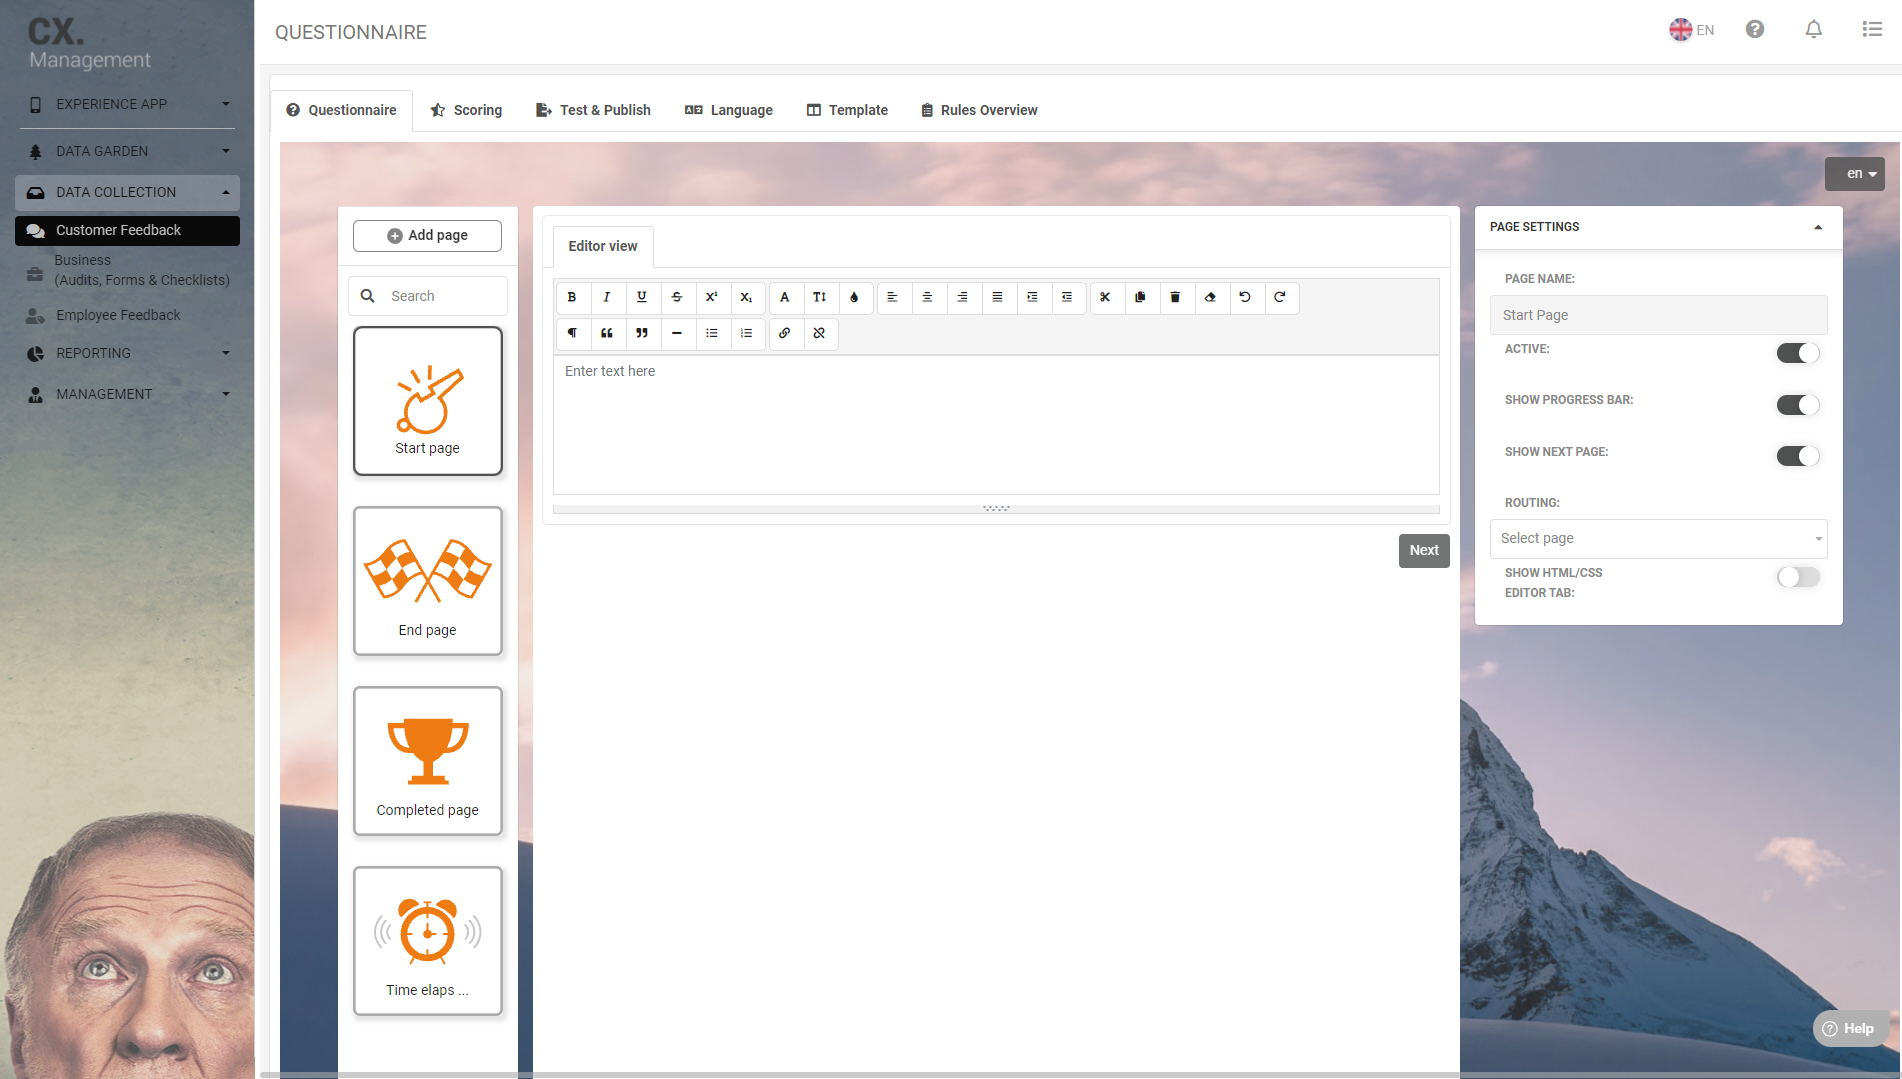Expand the Management menu
This screenshot has width=1902, height=1079.
[127, 394]
